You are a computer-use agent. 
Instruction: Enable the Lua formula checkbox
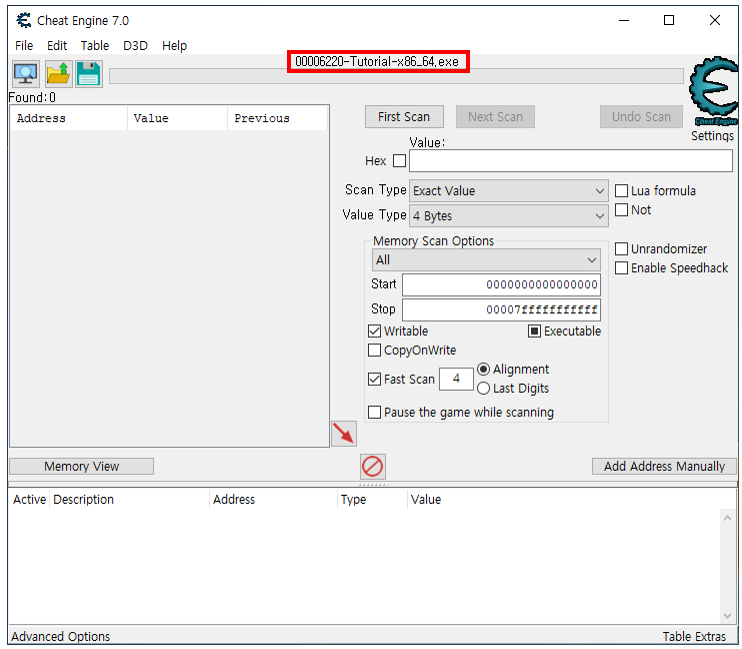[x=621, y=191]
